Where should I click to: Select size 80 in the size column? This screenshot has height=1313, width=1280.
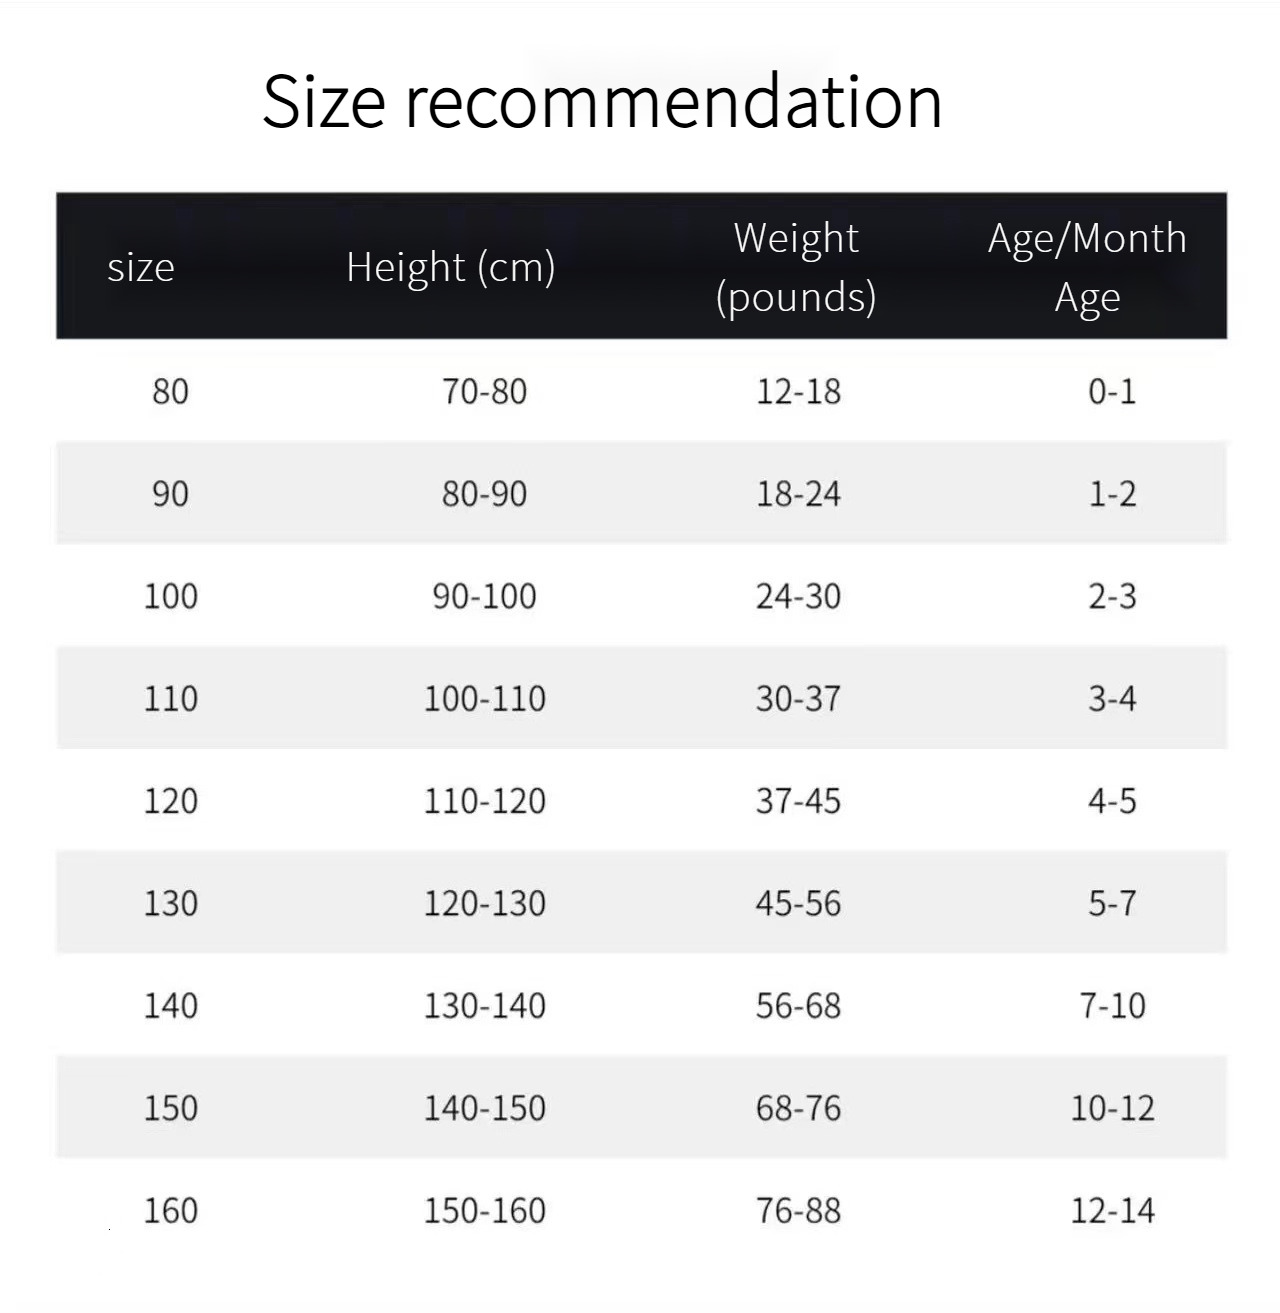tap(170, 391)
